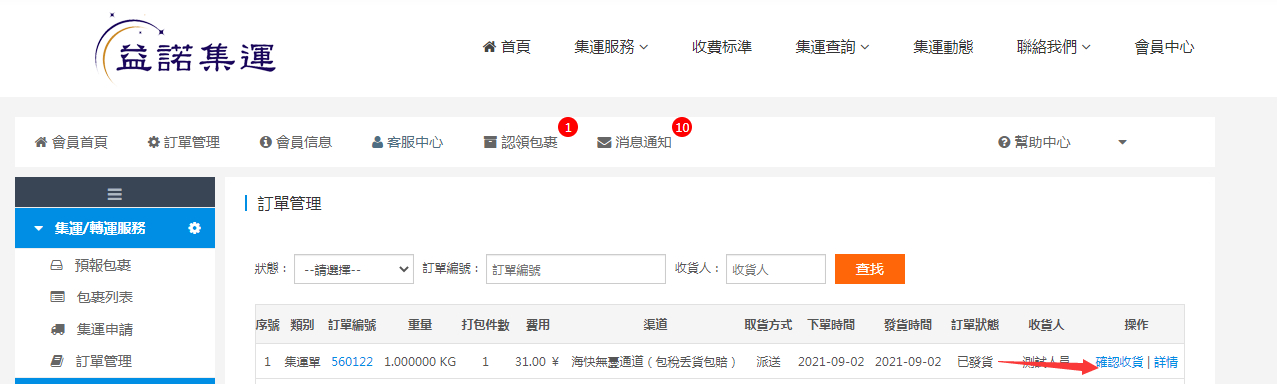Expand the 集運服務 menu

pyautogui.click(x=611, y=47)
